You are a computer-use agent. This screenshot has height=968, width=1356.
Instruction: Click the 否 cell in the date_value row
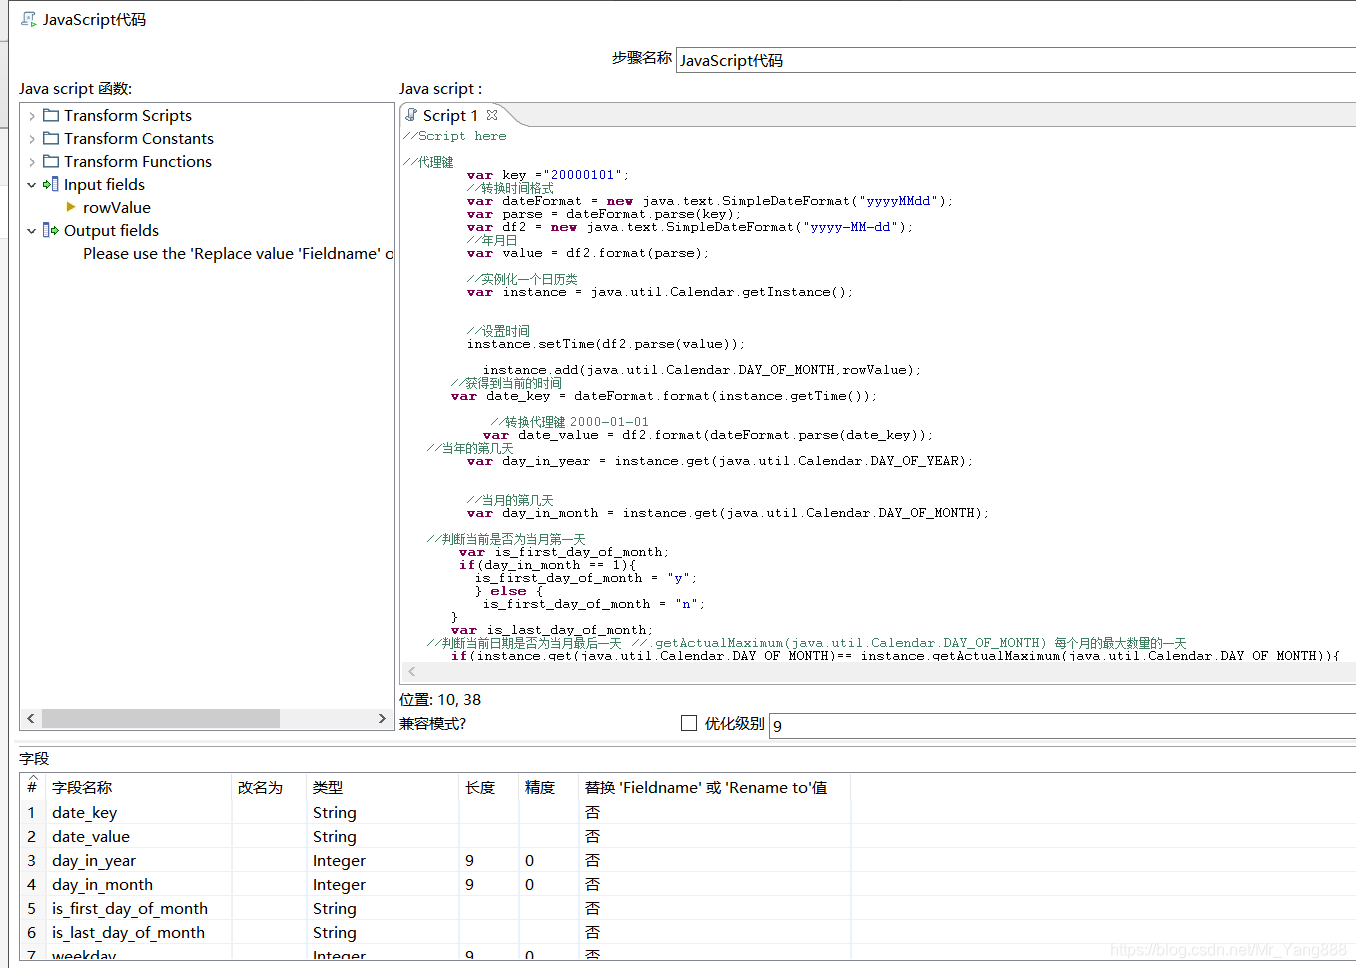715,837
